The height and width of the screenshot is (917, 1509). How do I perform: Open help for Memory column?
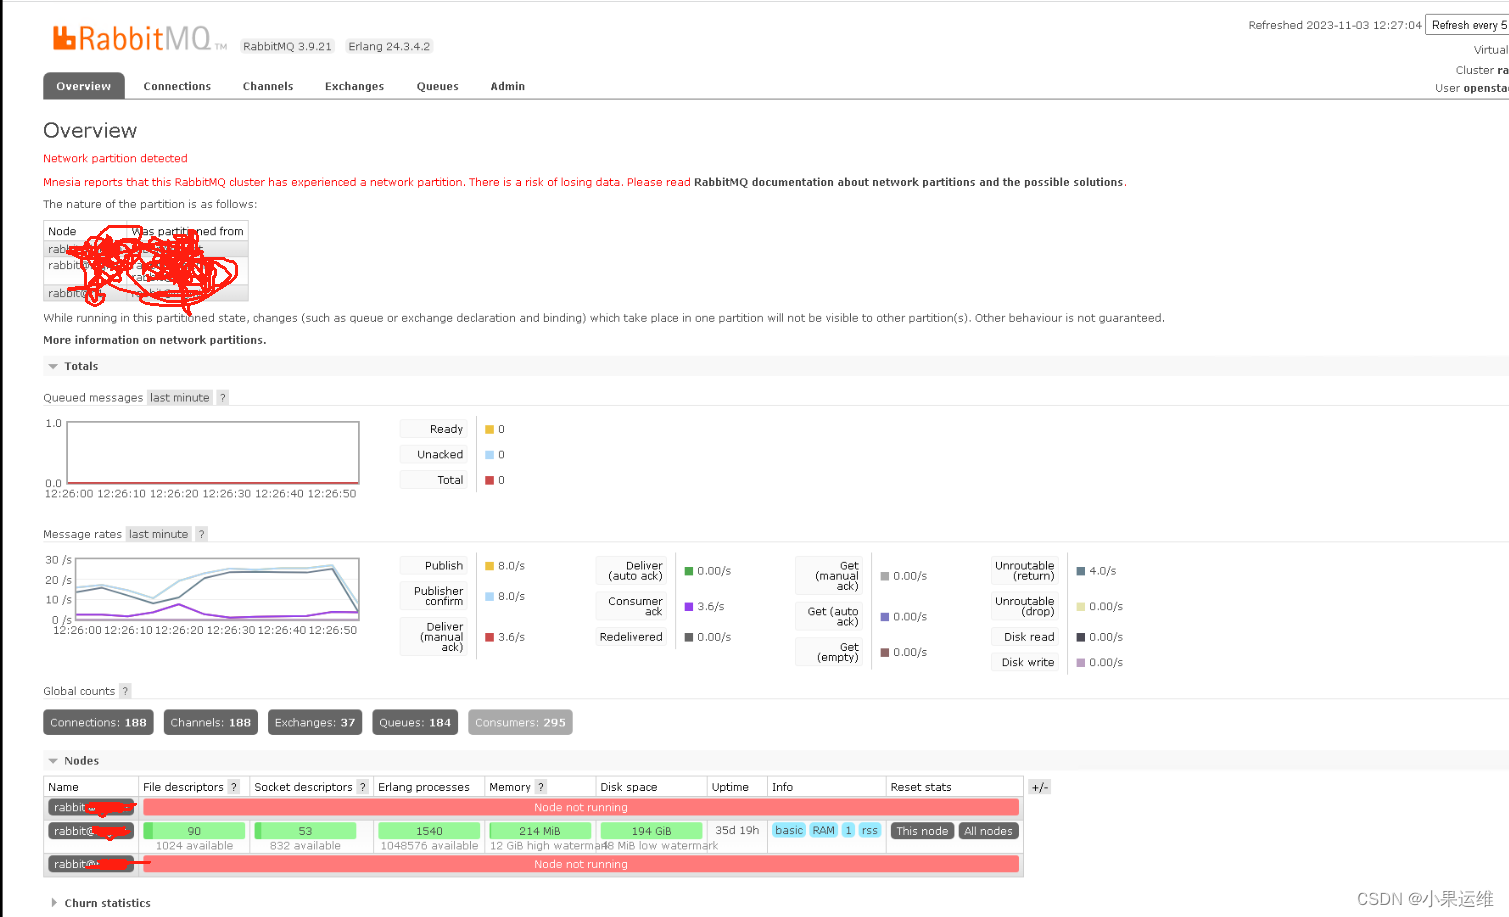pyautogui.click(x=541, y=787)
